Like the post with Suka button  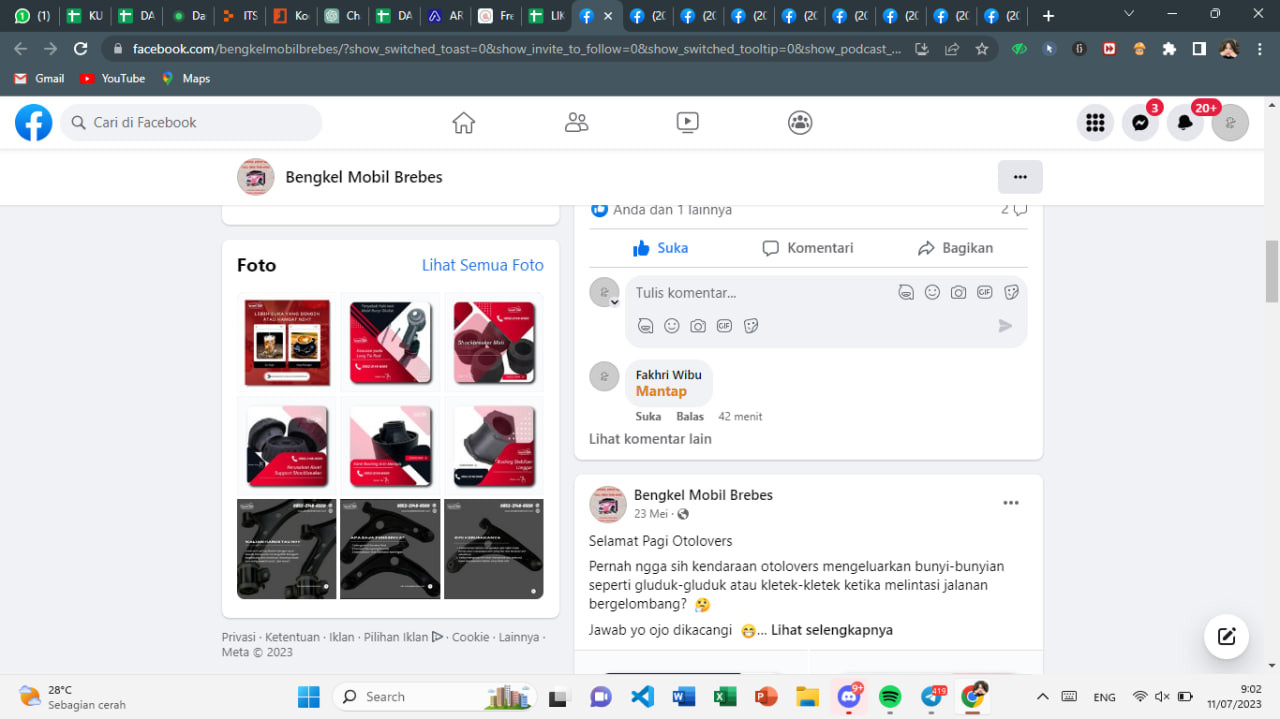point(660,248)
